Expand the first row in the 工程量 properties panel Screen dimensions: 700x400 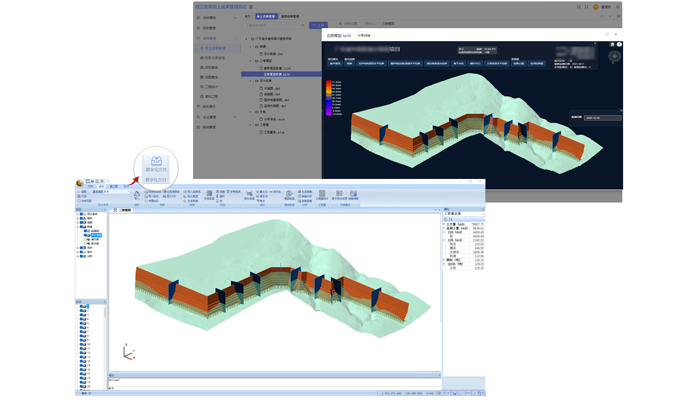445,223
